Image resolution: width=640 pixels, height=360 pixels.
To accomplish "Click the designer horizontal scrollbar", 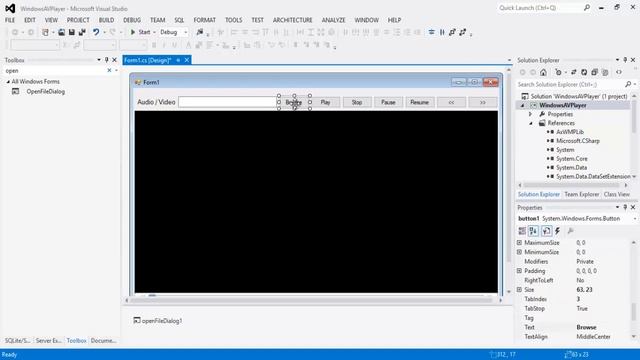I will pos(313,300).
